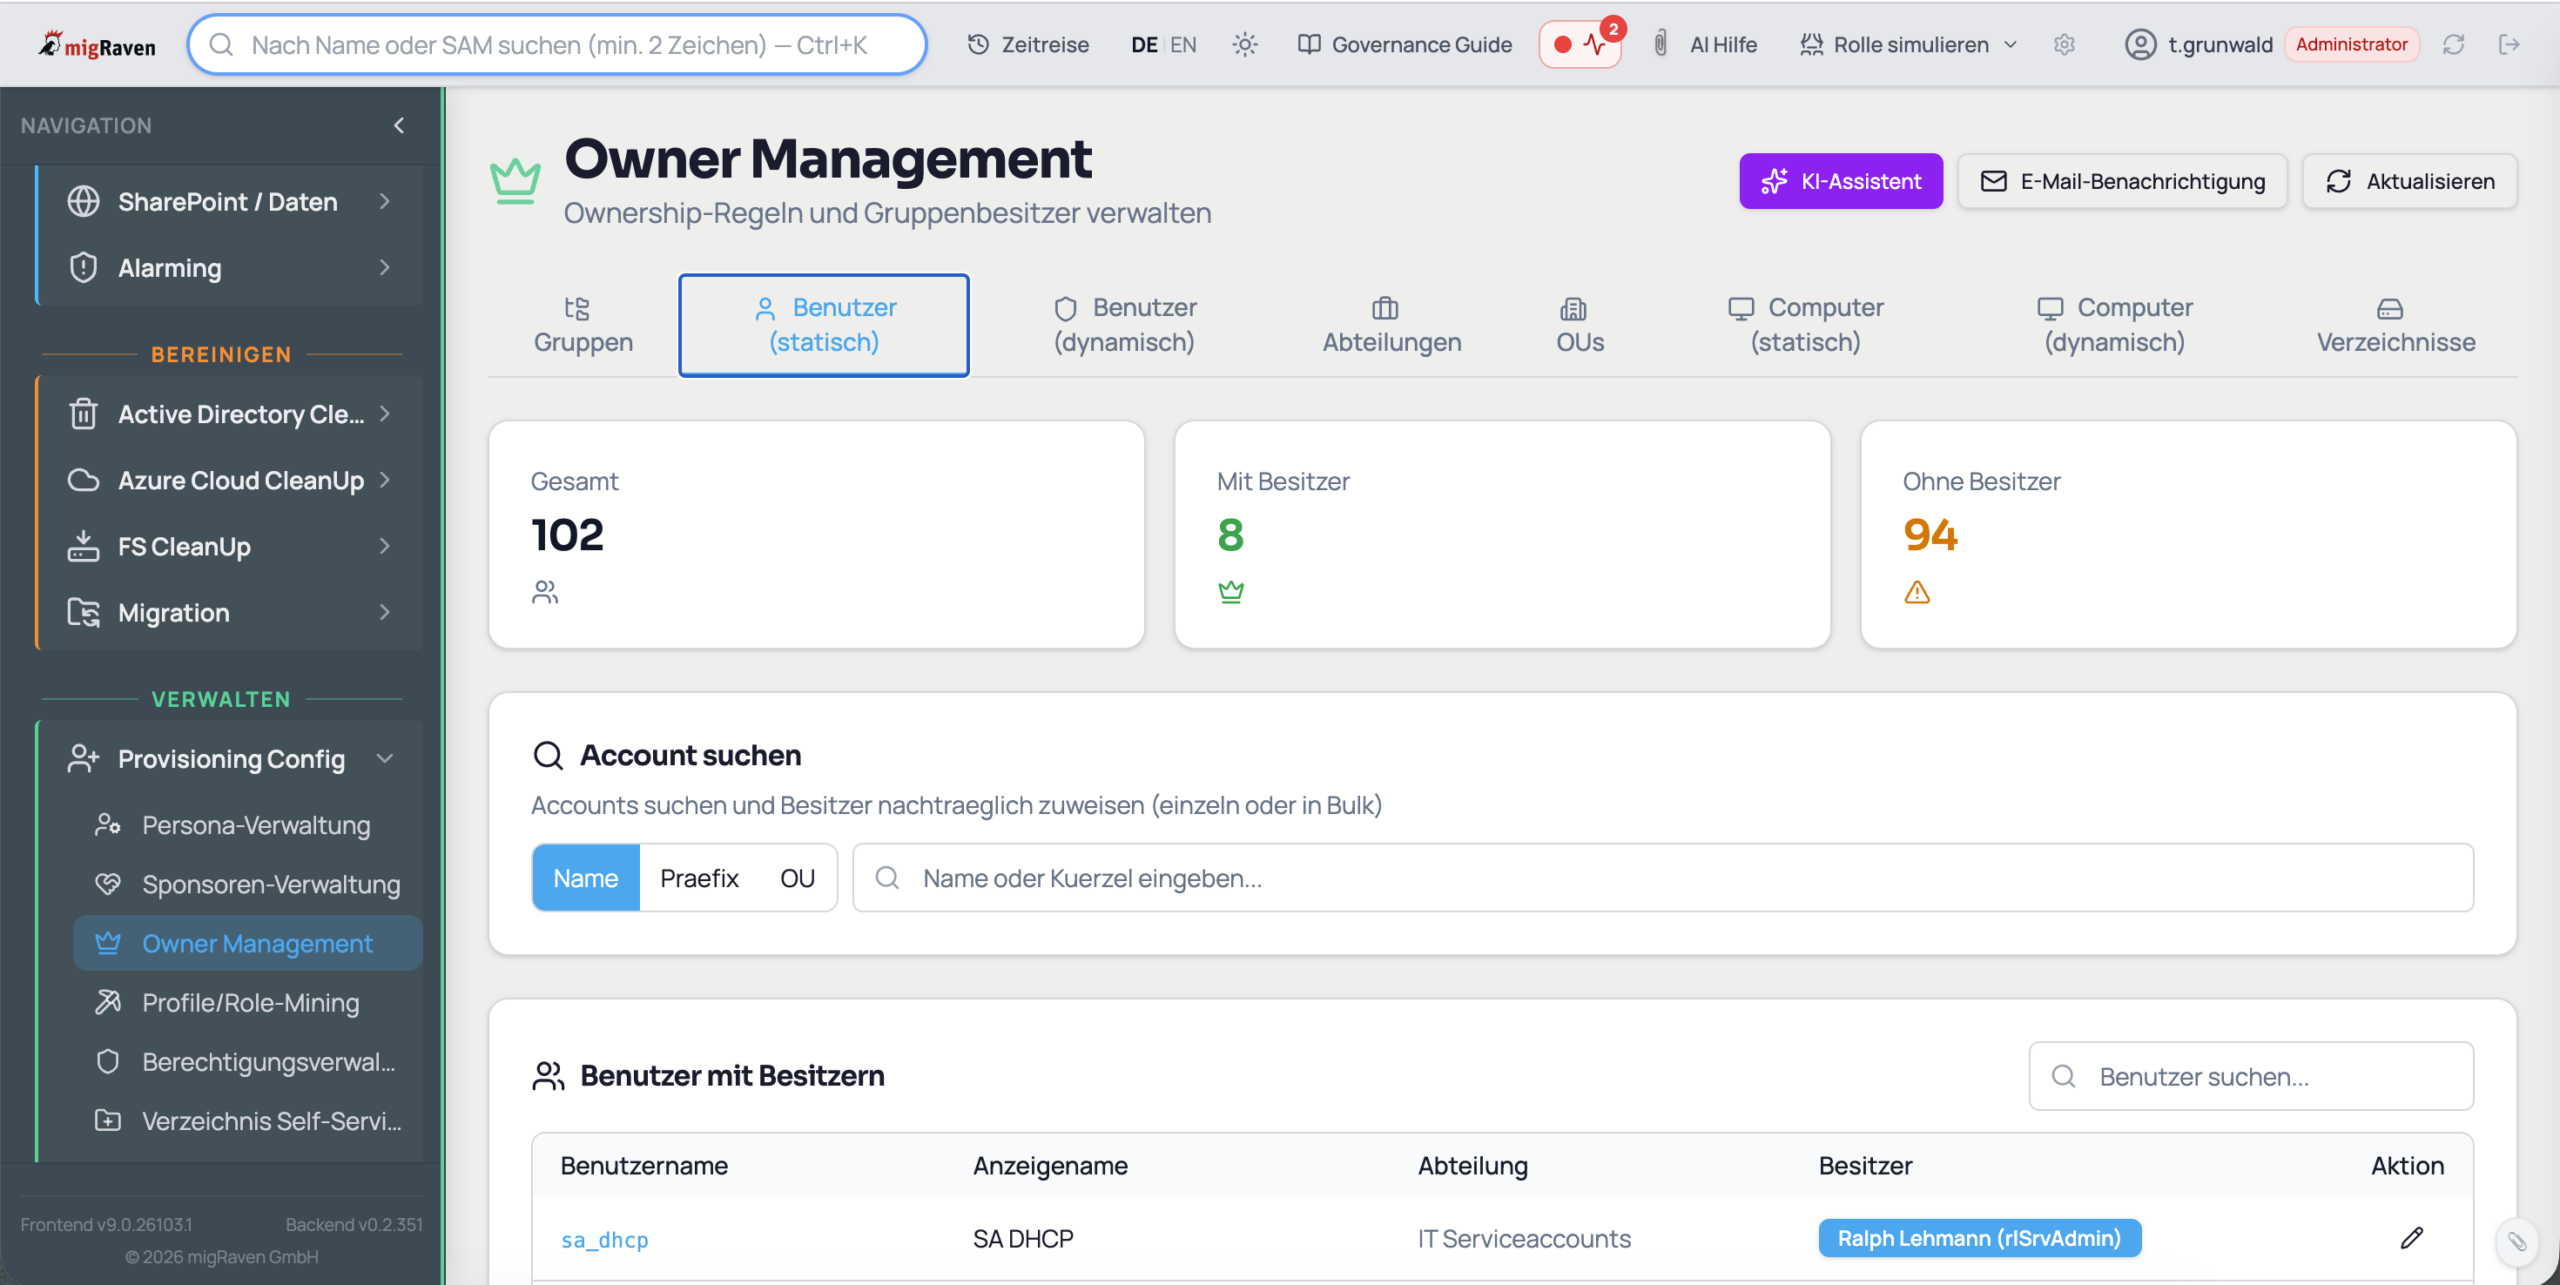Click the logout icon in header

click(x=2509, y=44)
